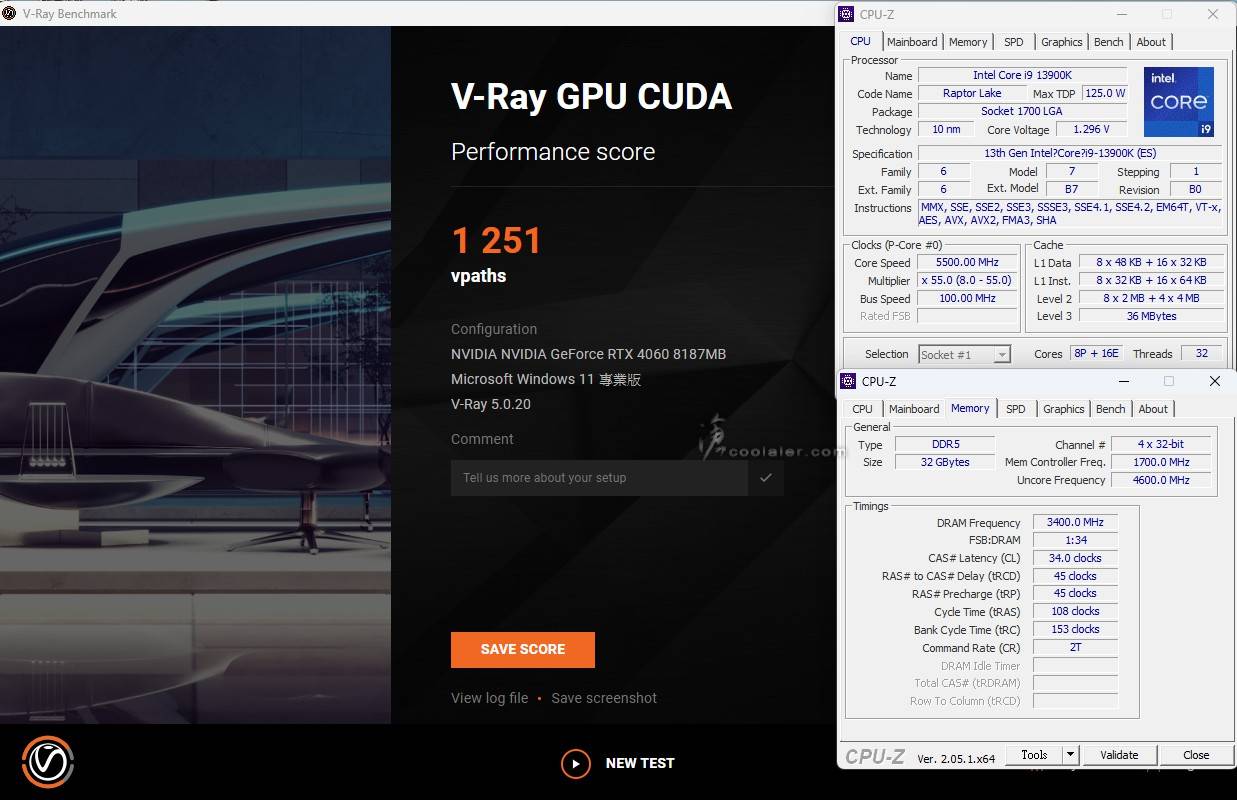Screen dimensions: 1237x800
Task: Click the Validate button in CPU-Z
Action: click(x=1119, y=755)
